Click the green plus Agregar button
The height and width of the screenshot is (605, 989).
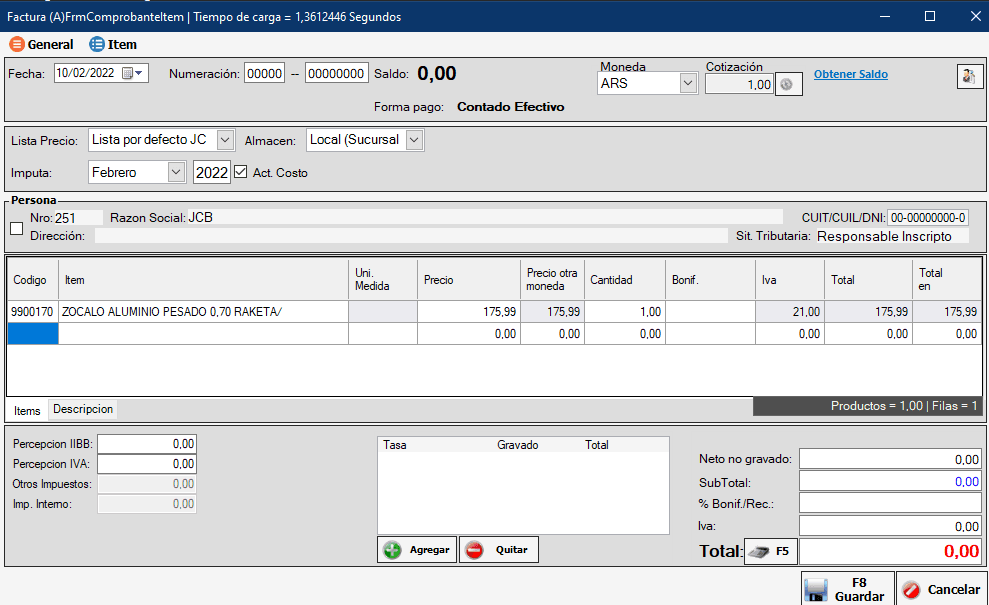coord(417,550)
